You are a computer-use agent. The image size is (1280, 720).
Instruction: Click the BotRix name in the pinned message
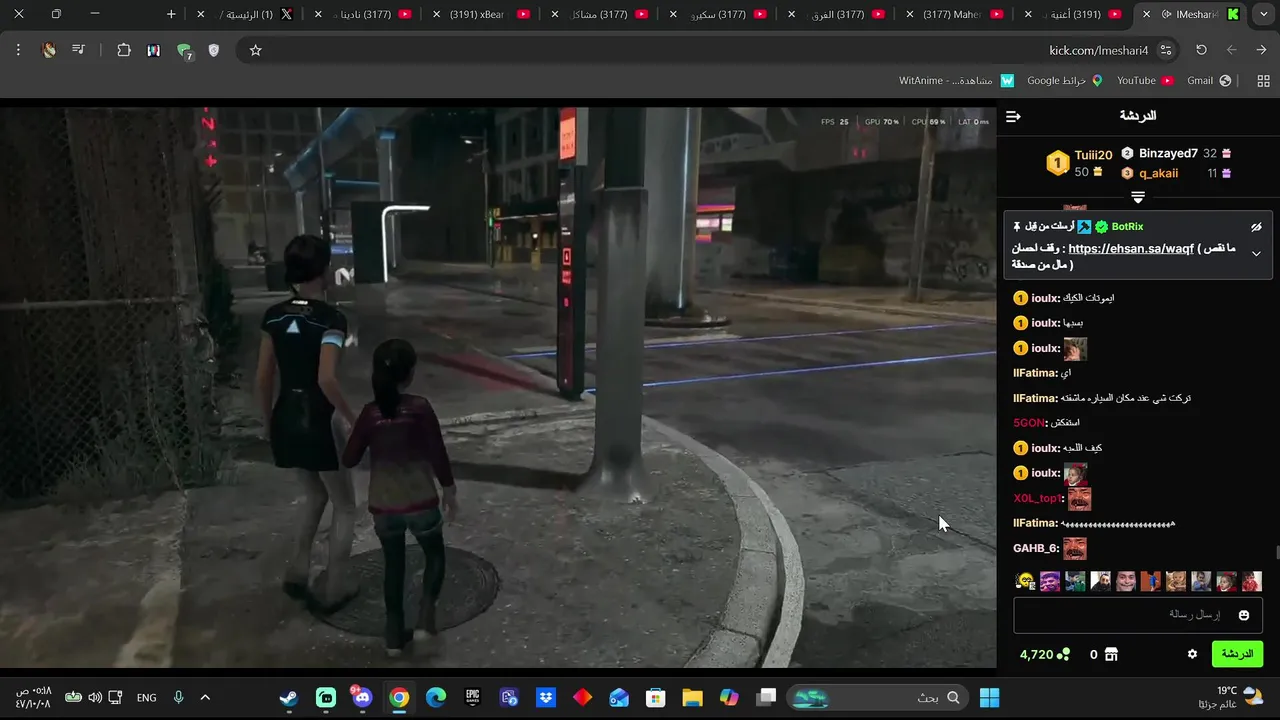[x=1127, y=227]
